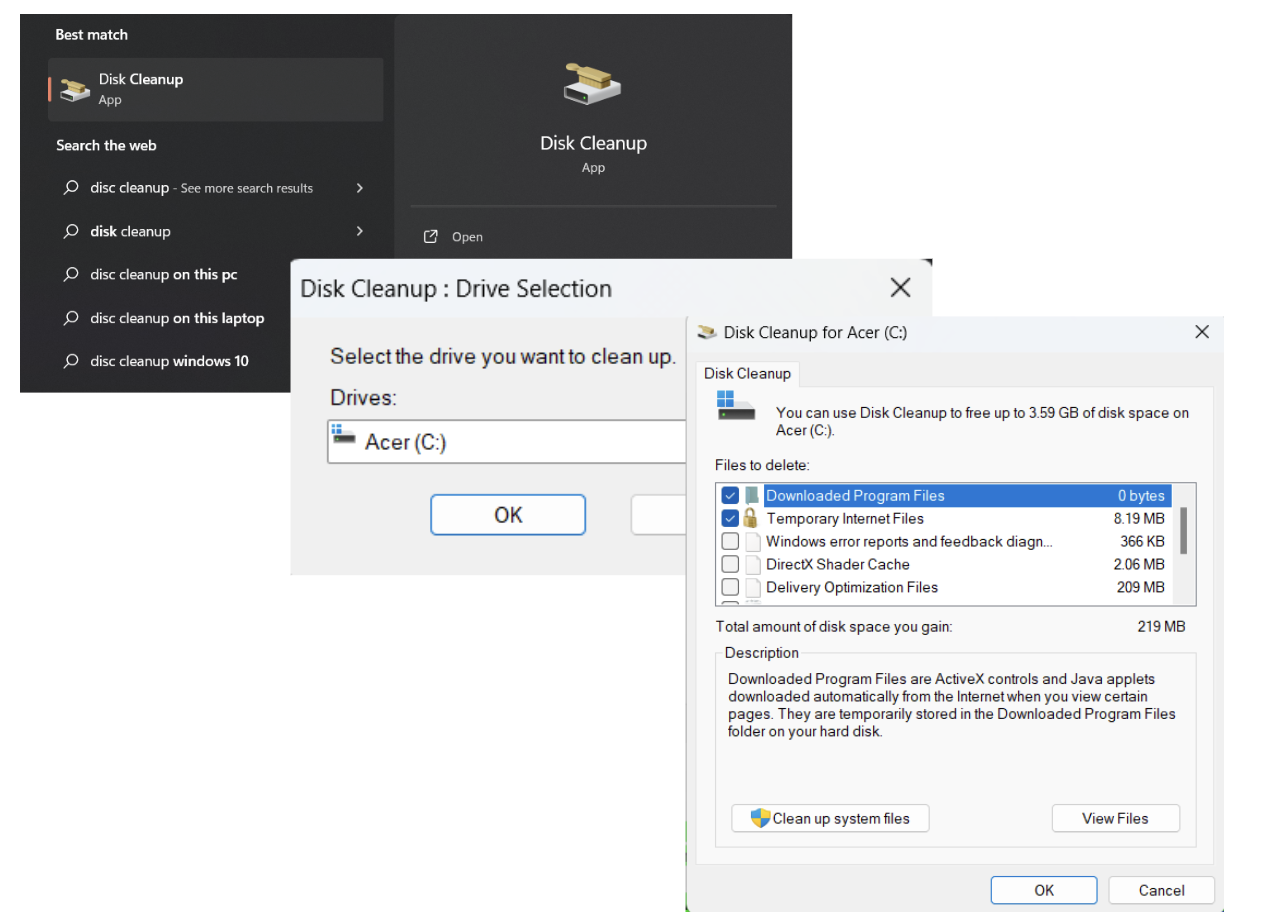Screen dimensions: 1274x920
Task: Click OK in Drive Selection dialog
Action: pyautogui.click(x=508, y=515)
